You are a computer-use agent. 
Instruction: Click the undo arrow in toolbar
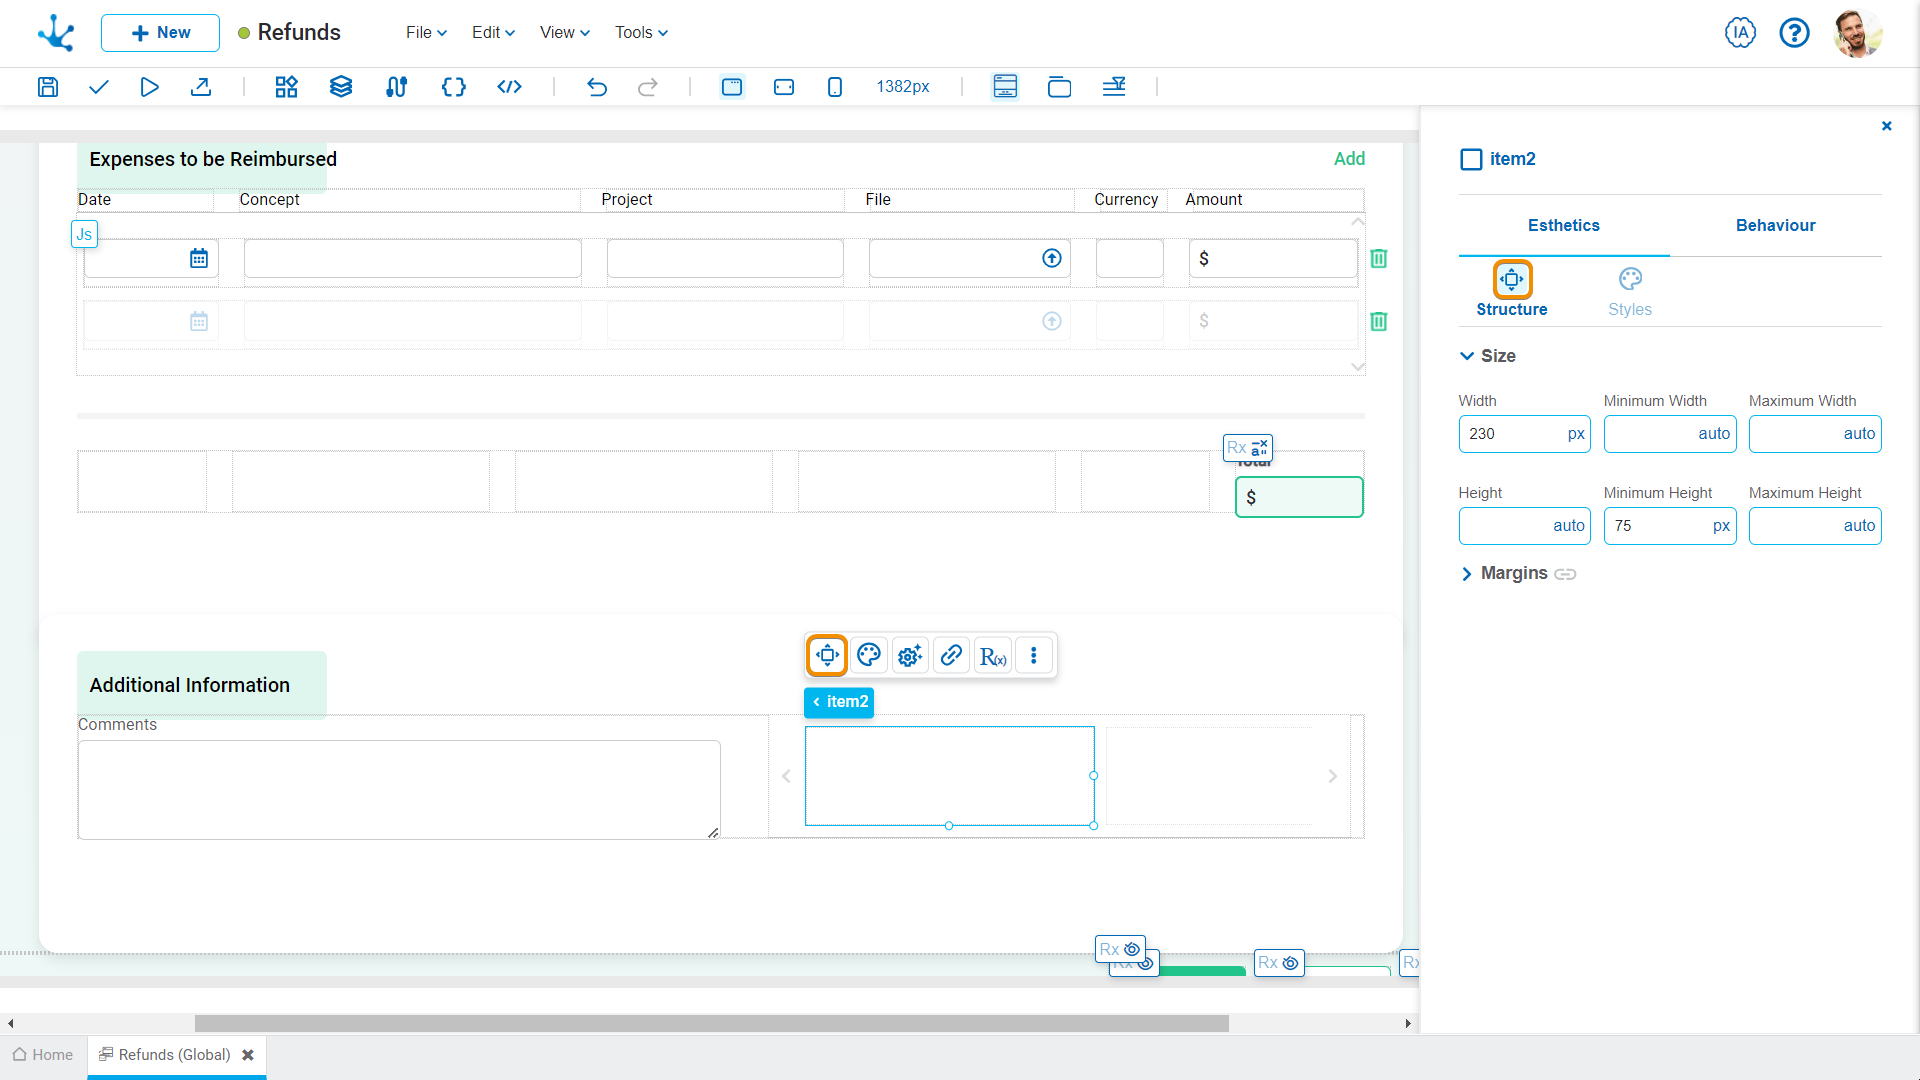(597, 86)
